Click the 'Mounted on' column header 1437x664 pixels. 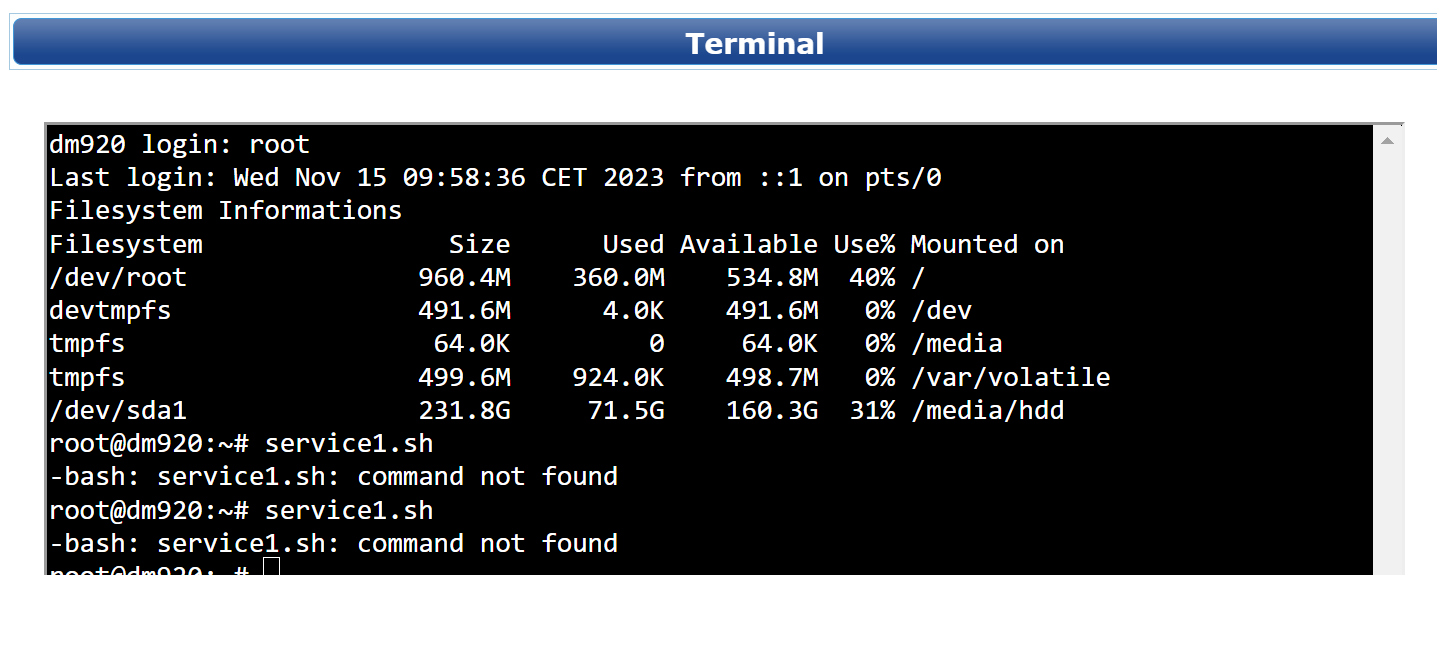tap(987, 244)
